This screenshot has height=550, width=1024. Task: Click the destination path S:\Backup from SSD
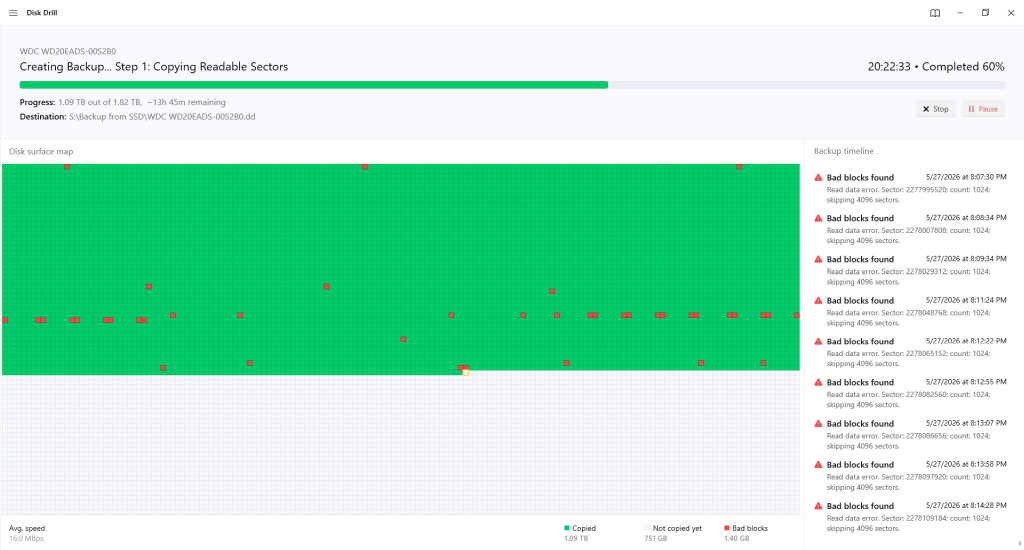pyautogui.click(x=162, y=117)
